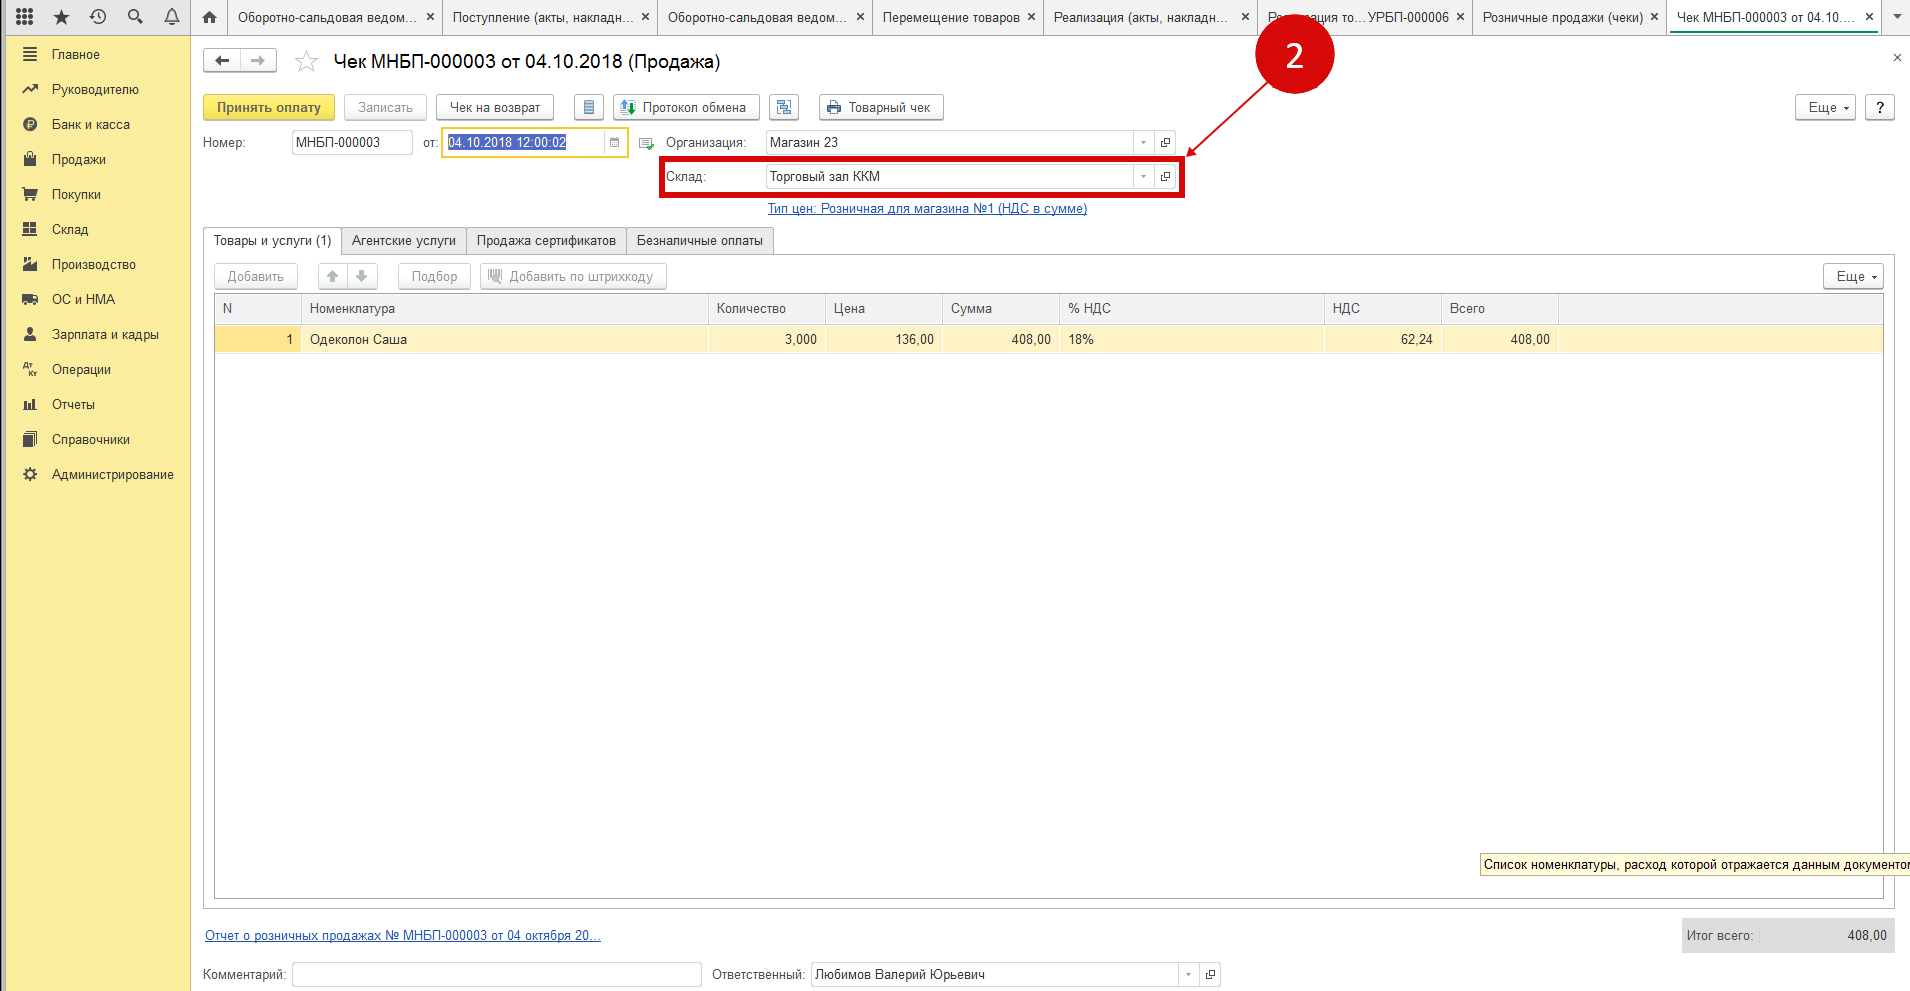
Task: Open Операции section
Action: 81,370
